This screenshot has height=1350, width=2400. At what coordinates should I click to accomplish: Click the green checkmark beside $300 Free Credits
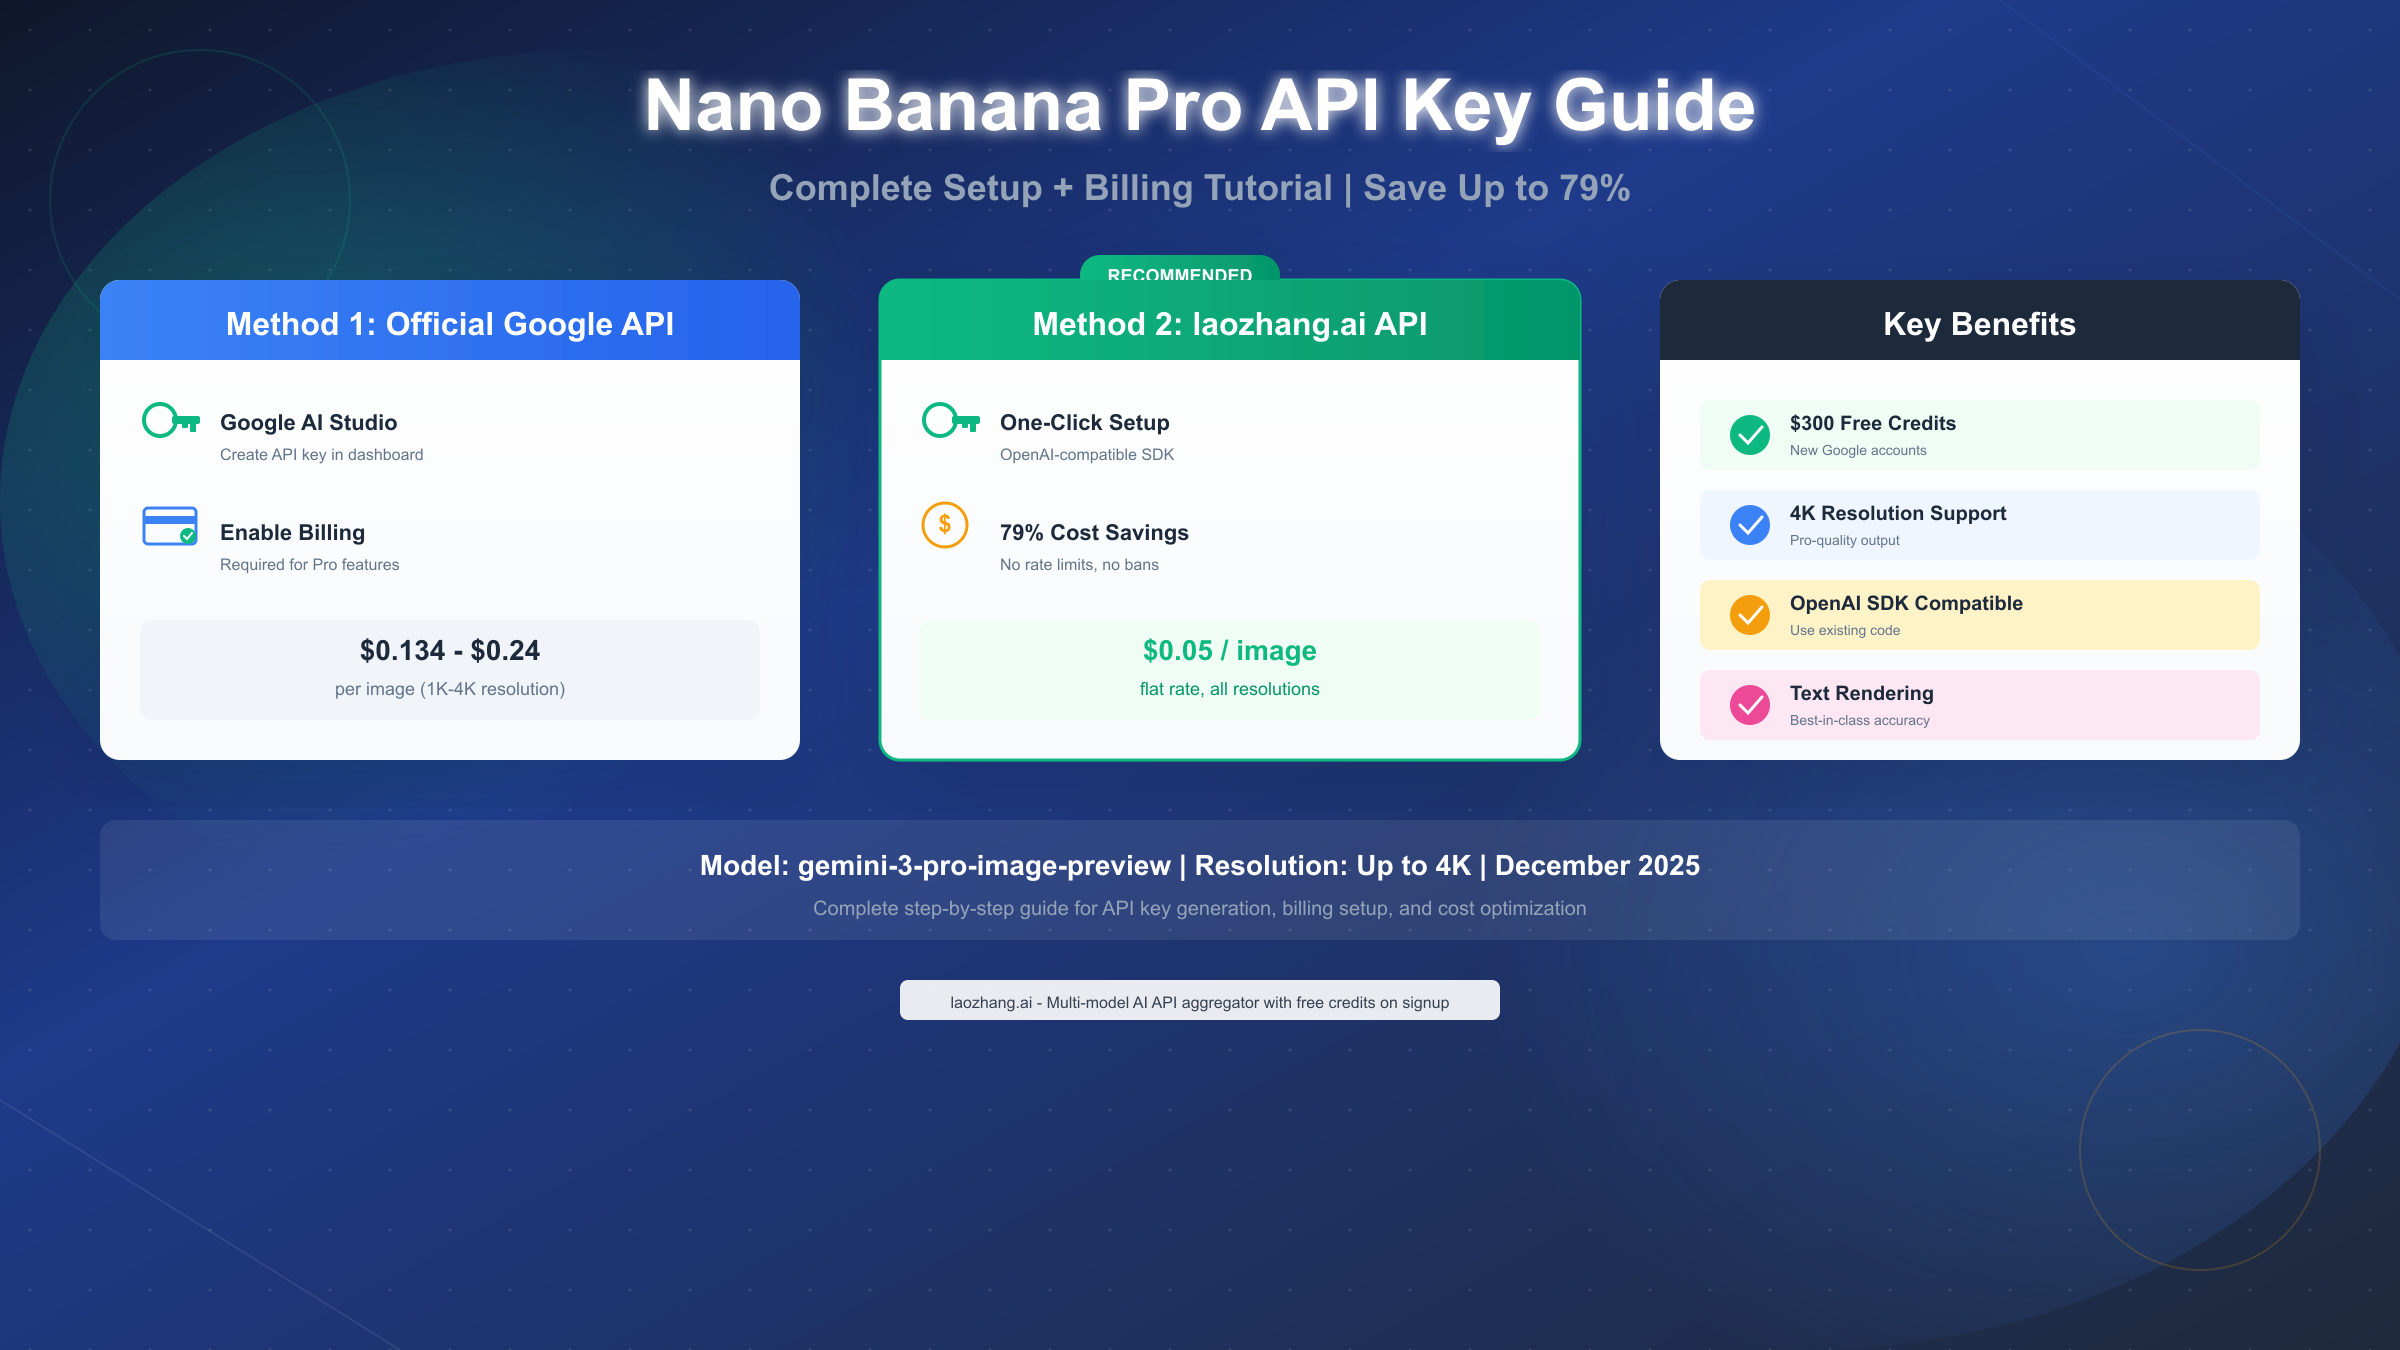point(1749,435)
